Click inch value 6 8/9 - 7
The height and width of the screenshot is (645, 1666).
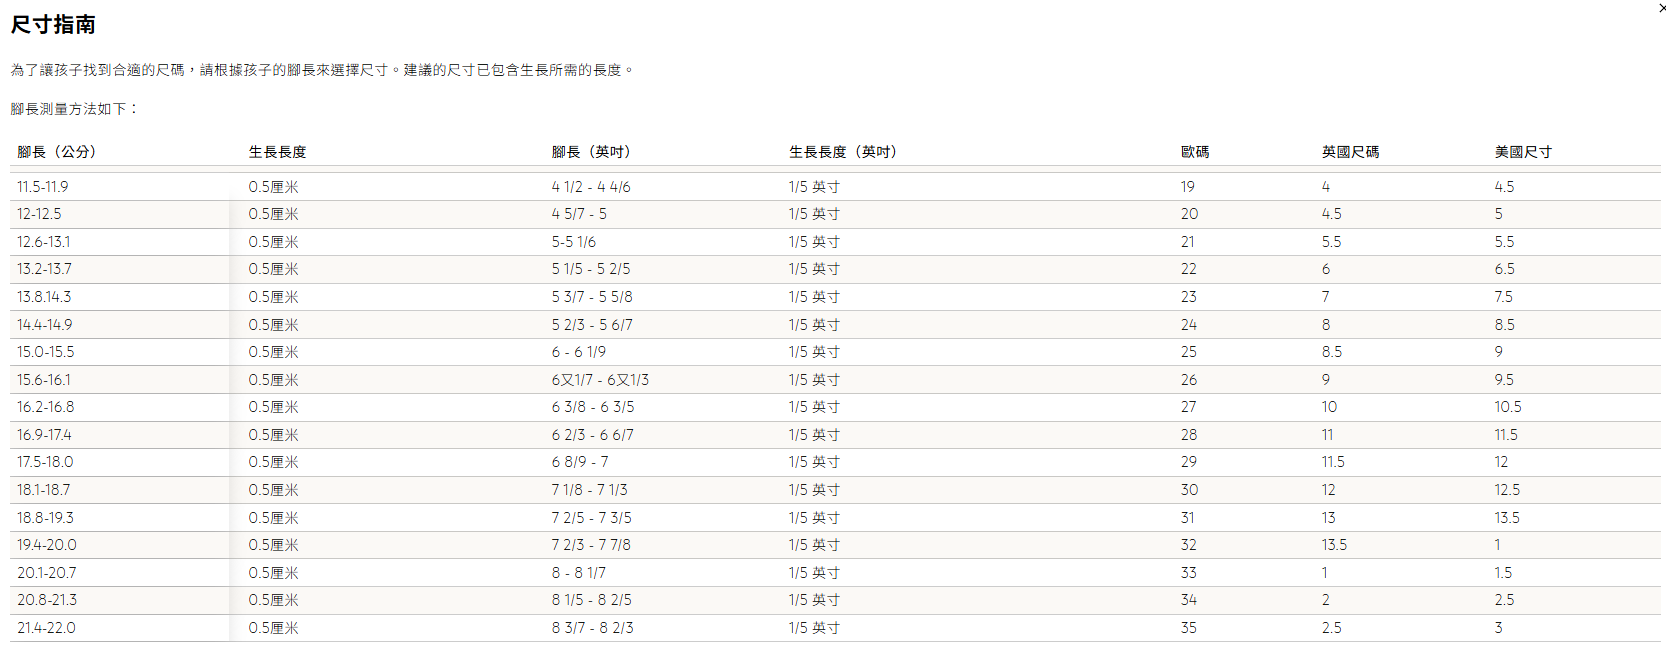pyautogui.click(x=580, y=462)
